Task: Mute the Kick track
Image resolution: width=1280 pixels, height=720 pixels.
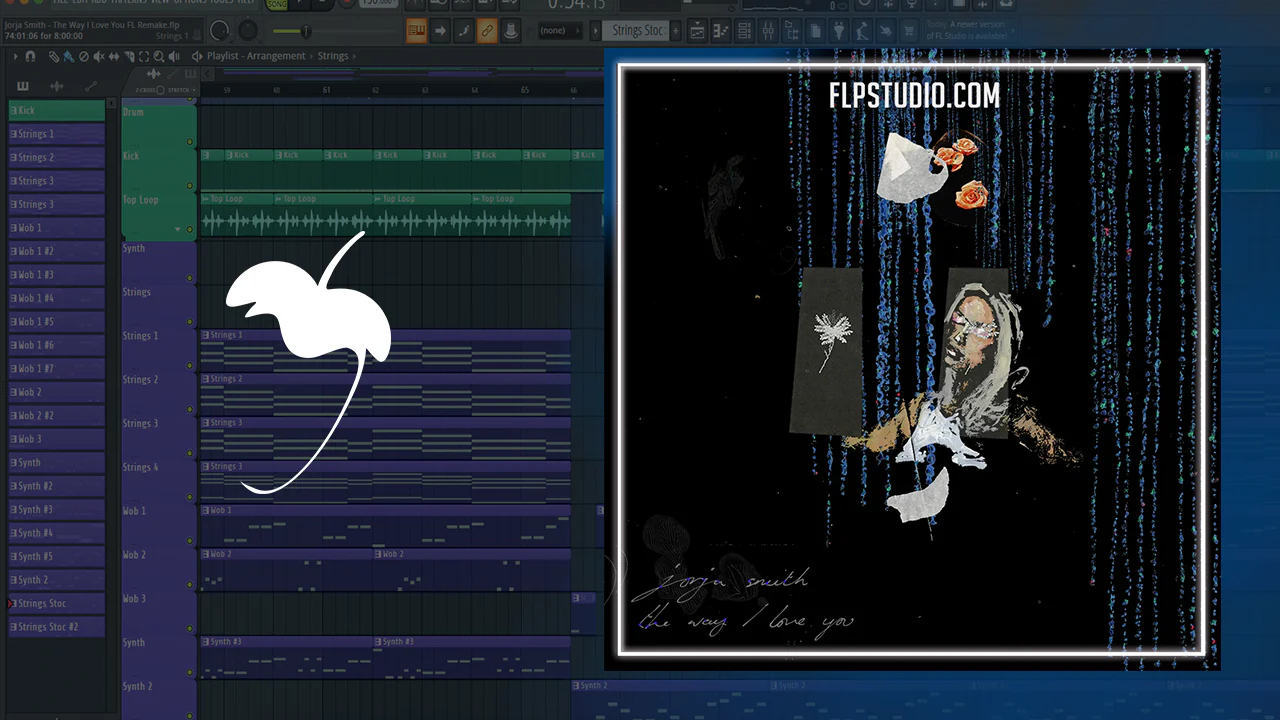Action: click(190, 186)
